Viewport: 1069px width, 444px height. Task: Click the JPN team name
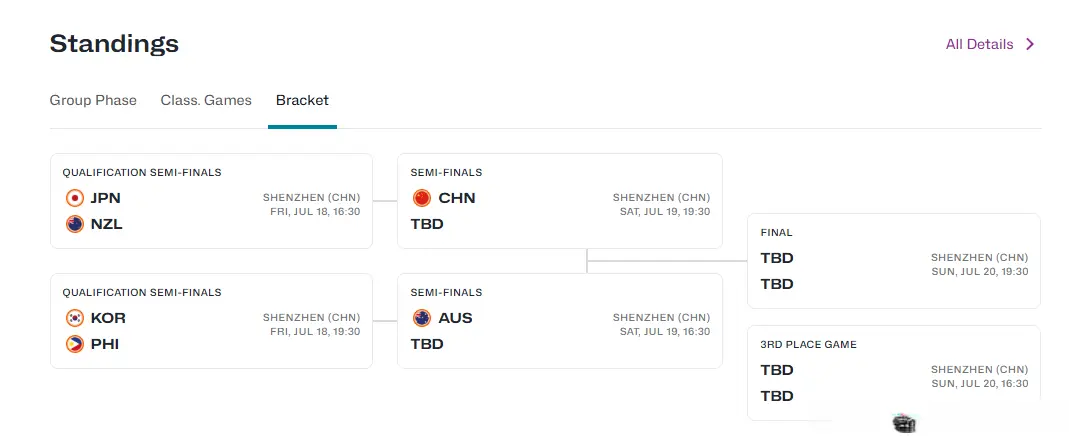[106, 198]
